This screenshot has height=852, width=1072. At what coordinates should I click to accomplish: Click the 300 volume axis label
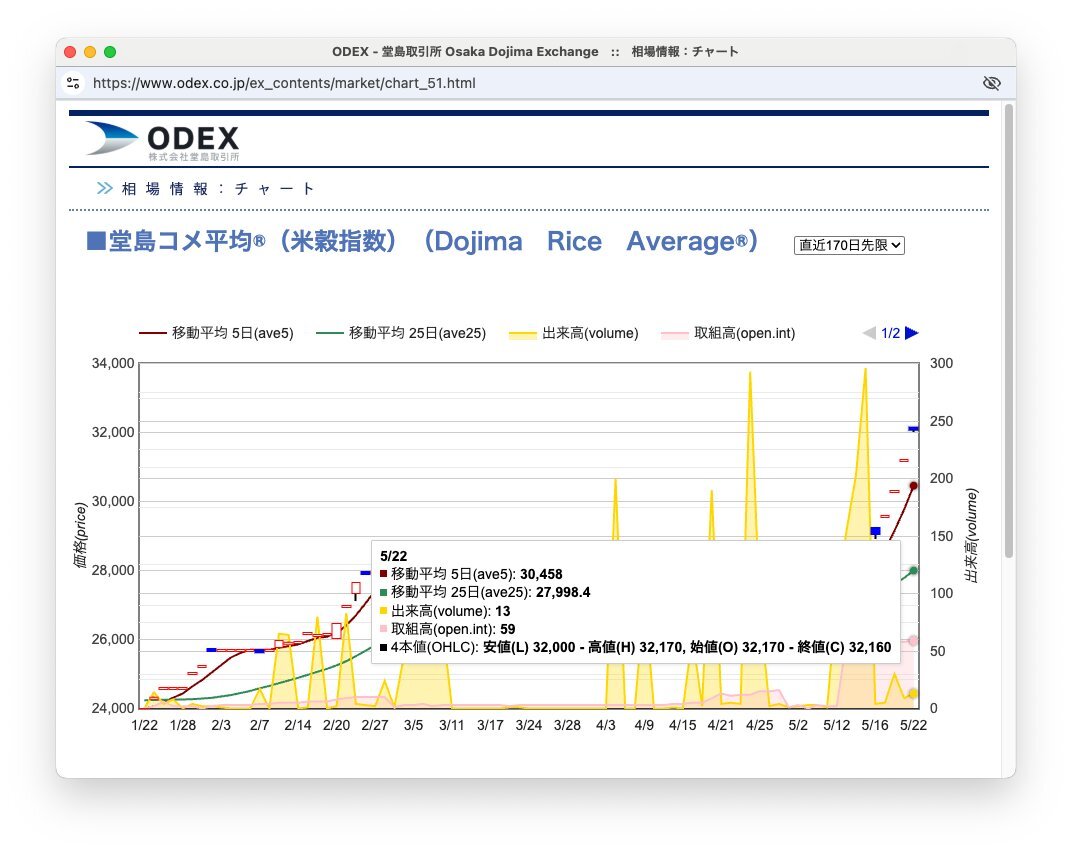(941, 363)
